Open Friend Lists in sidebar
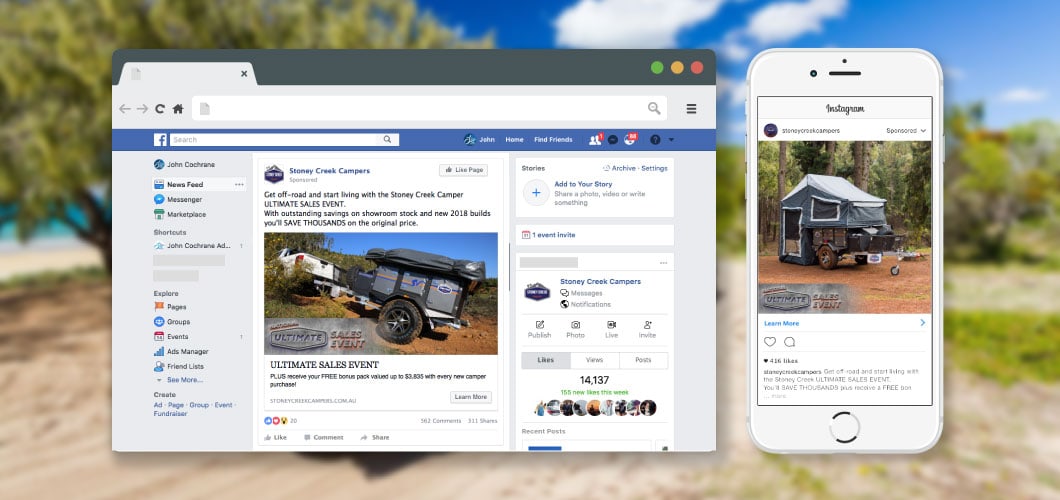The width and height of the screenshot is (1060, 500). [178, 366]
